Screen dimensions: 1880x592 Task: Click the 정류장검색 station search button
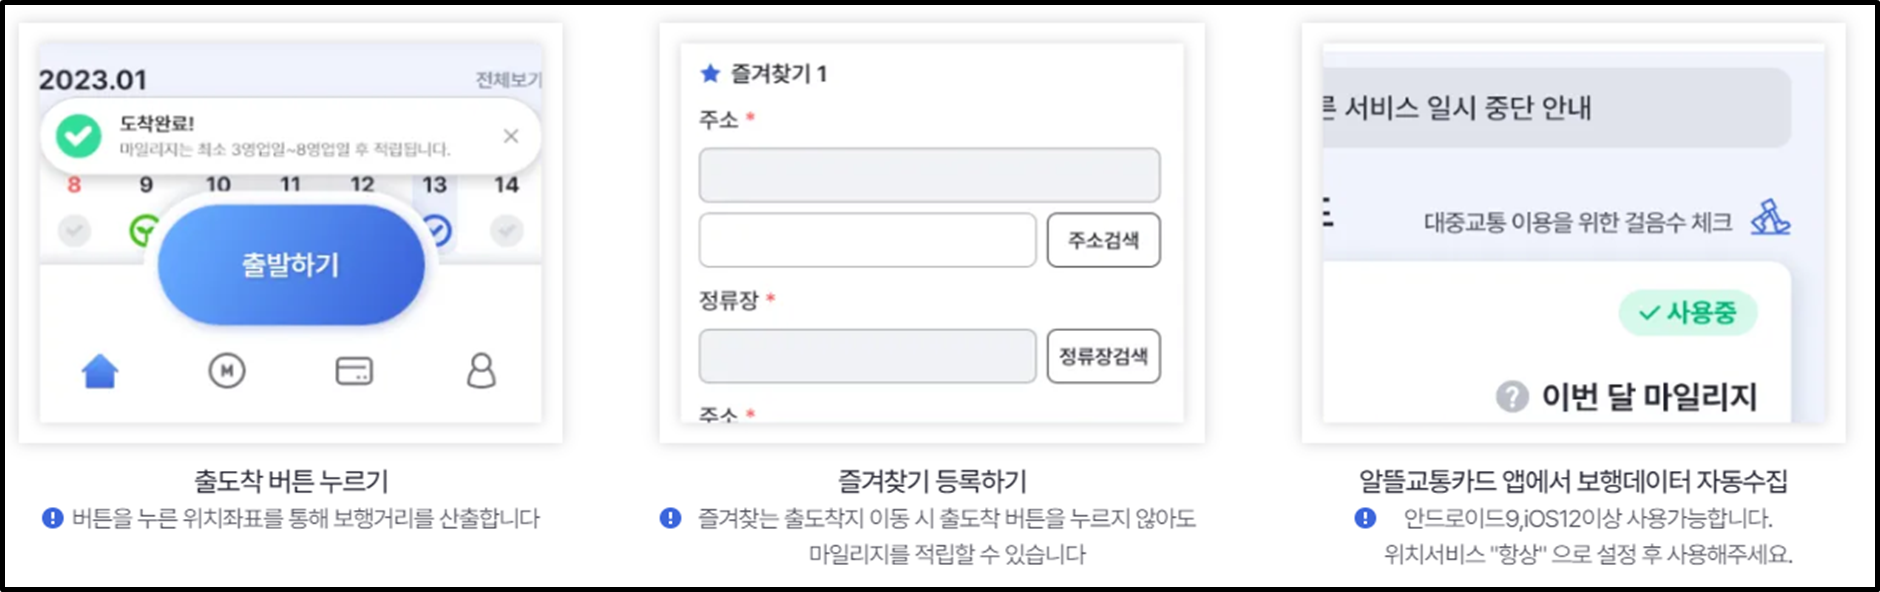(1104, 355)
